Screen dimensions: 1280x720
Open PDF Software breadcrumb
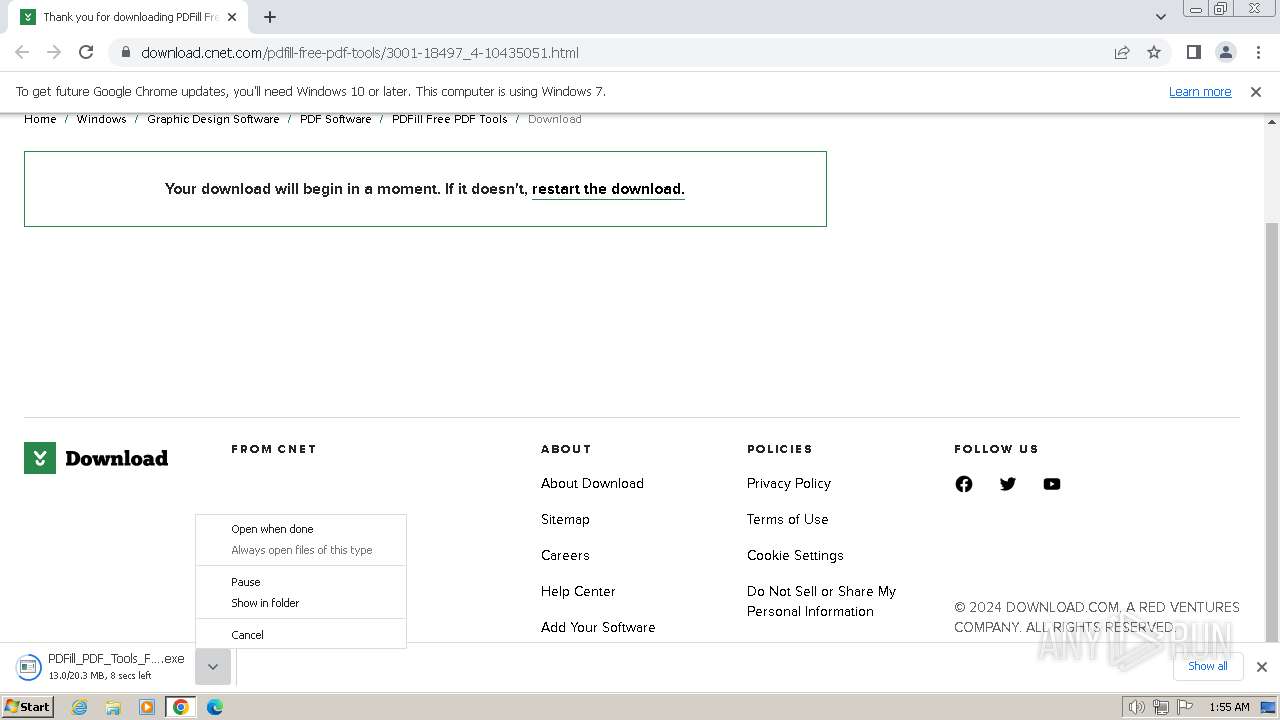pyautogui.click(x=335, y=119)
